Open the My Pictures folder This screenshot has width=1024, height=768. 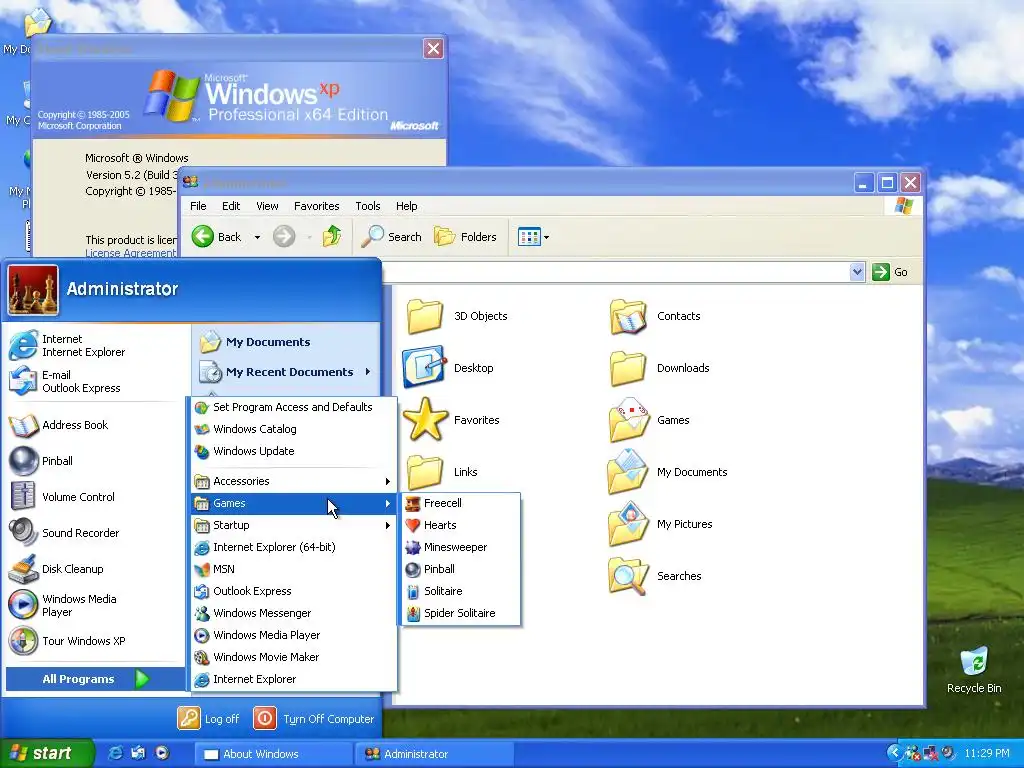(660, 524)
